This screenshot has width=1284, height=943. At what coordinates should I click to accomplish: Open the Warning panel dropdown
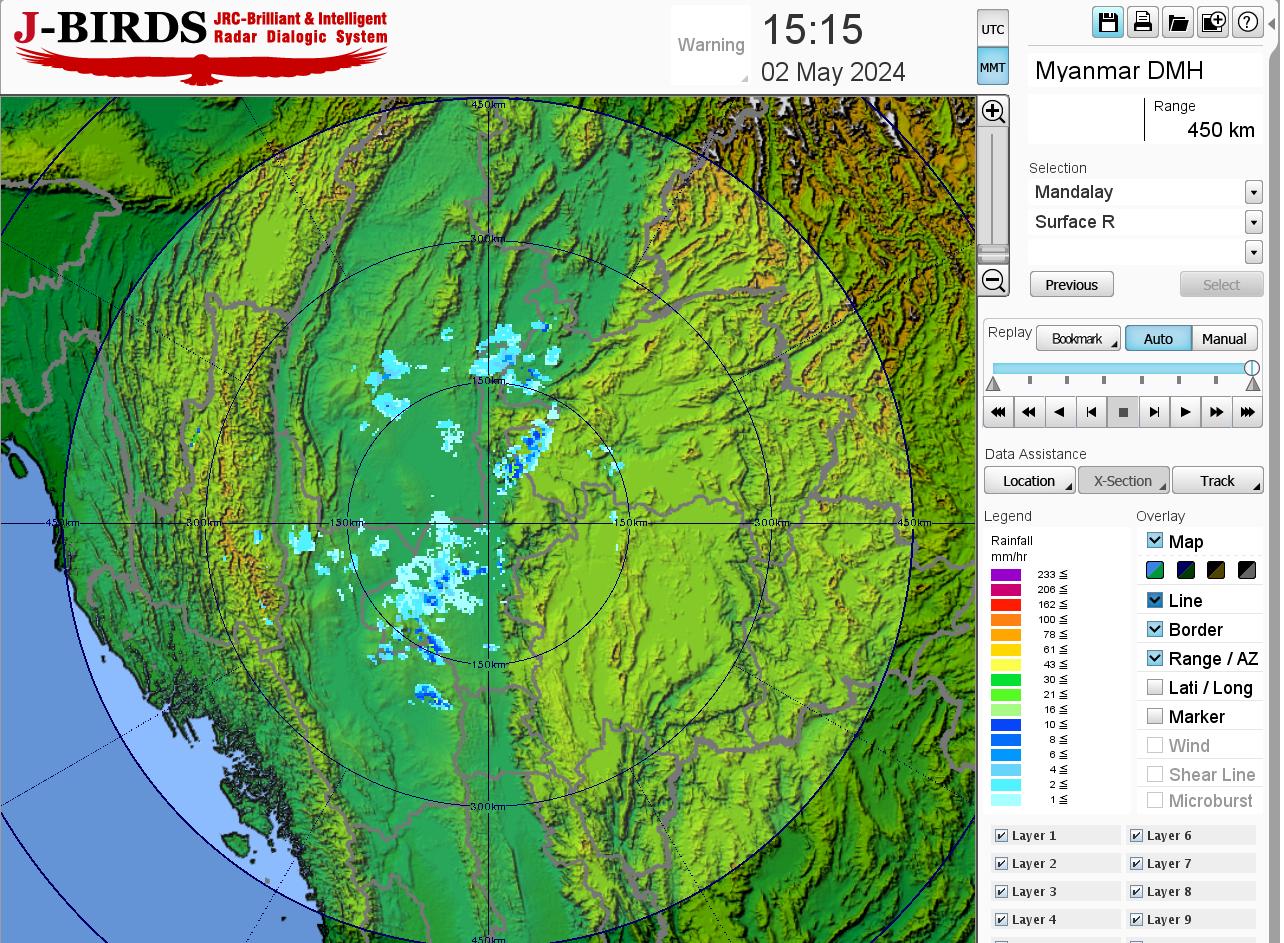click(x=711, y=45)
